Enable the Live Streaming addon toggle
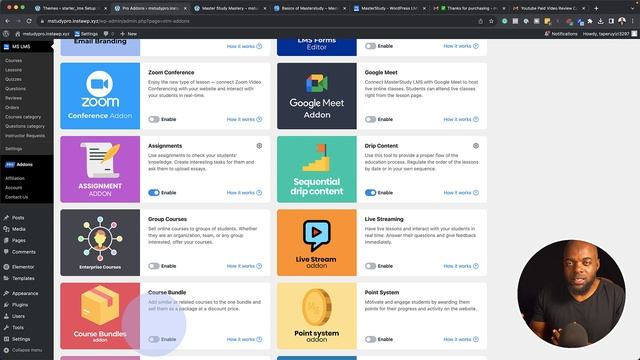The width and height of the screenshot is (640, 360). coord(370,266)
